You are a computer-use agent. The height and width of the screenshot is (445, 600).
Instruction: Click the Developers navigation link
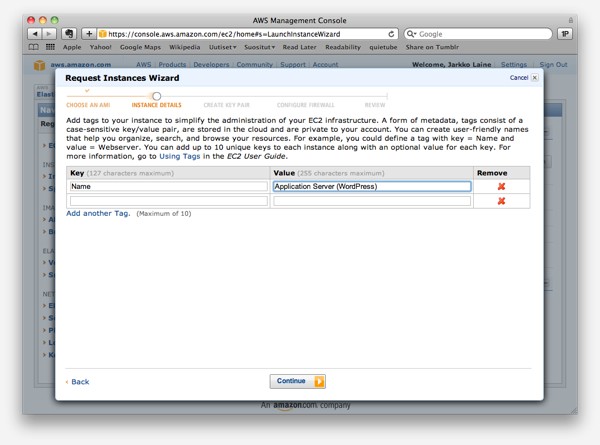[x=211, y=65]
